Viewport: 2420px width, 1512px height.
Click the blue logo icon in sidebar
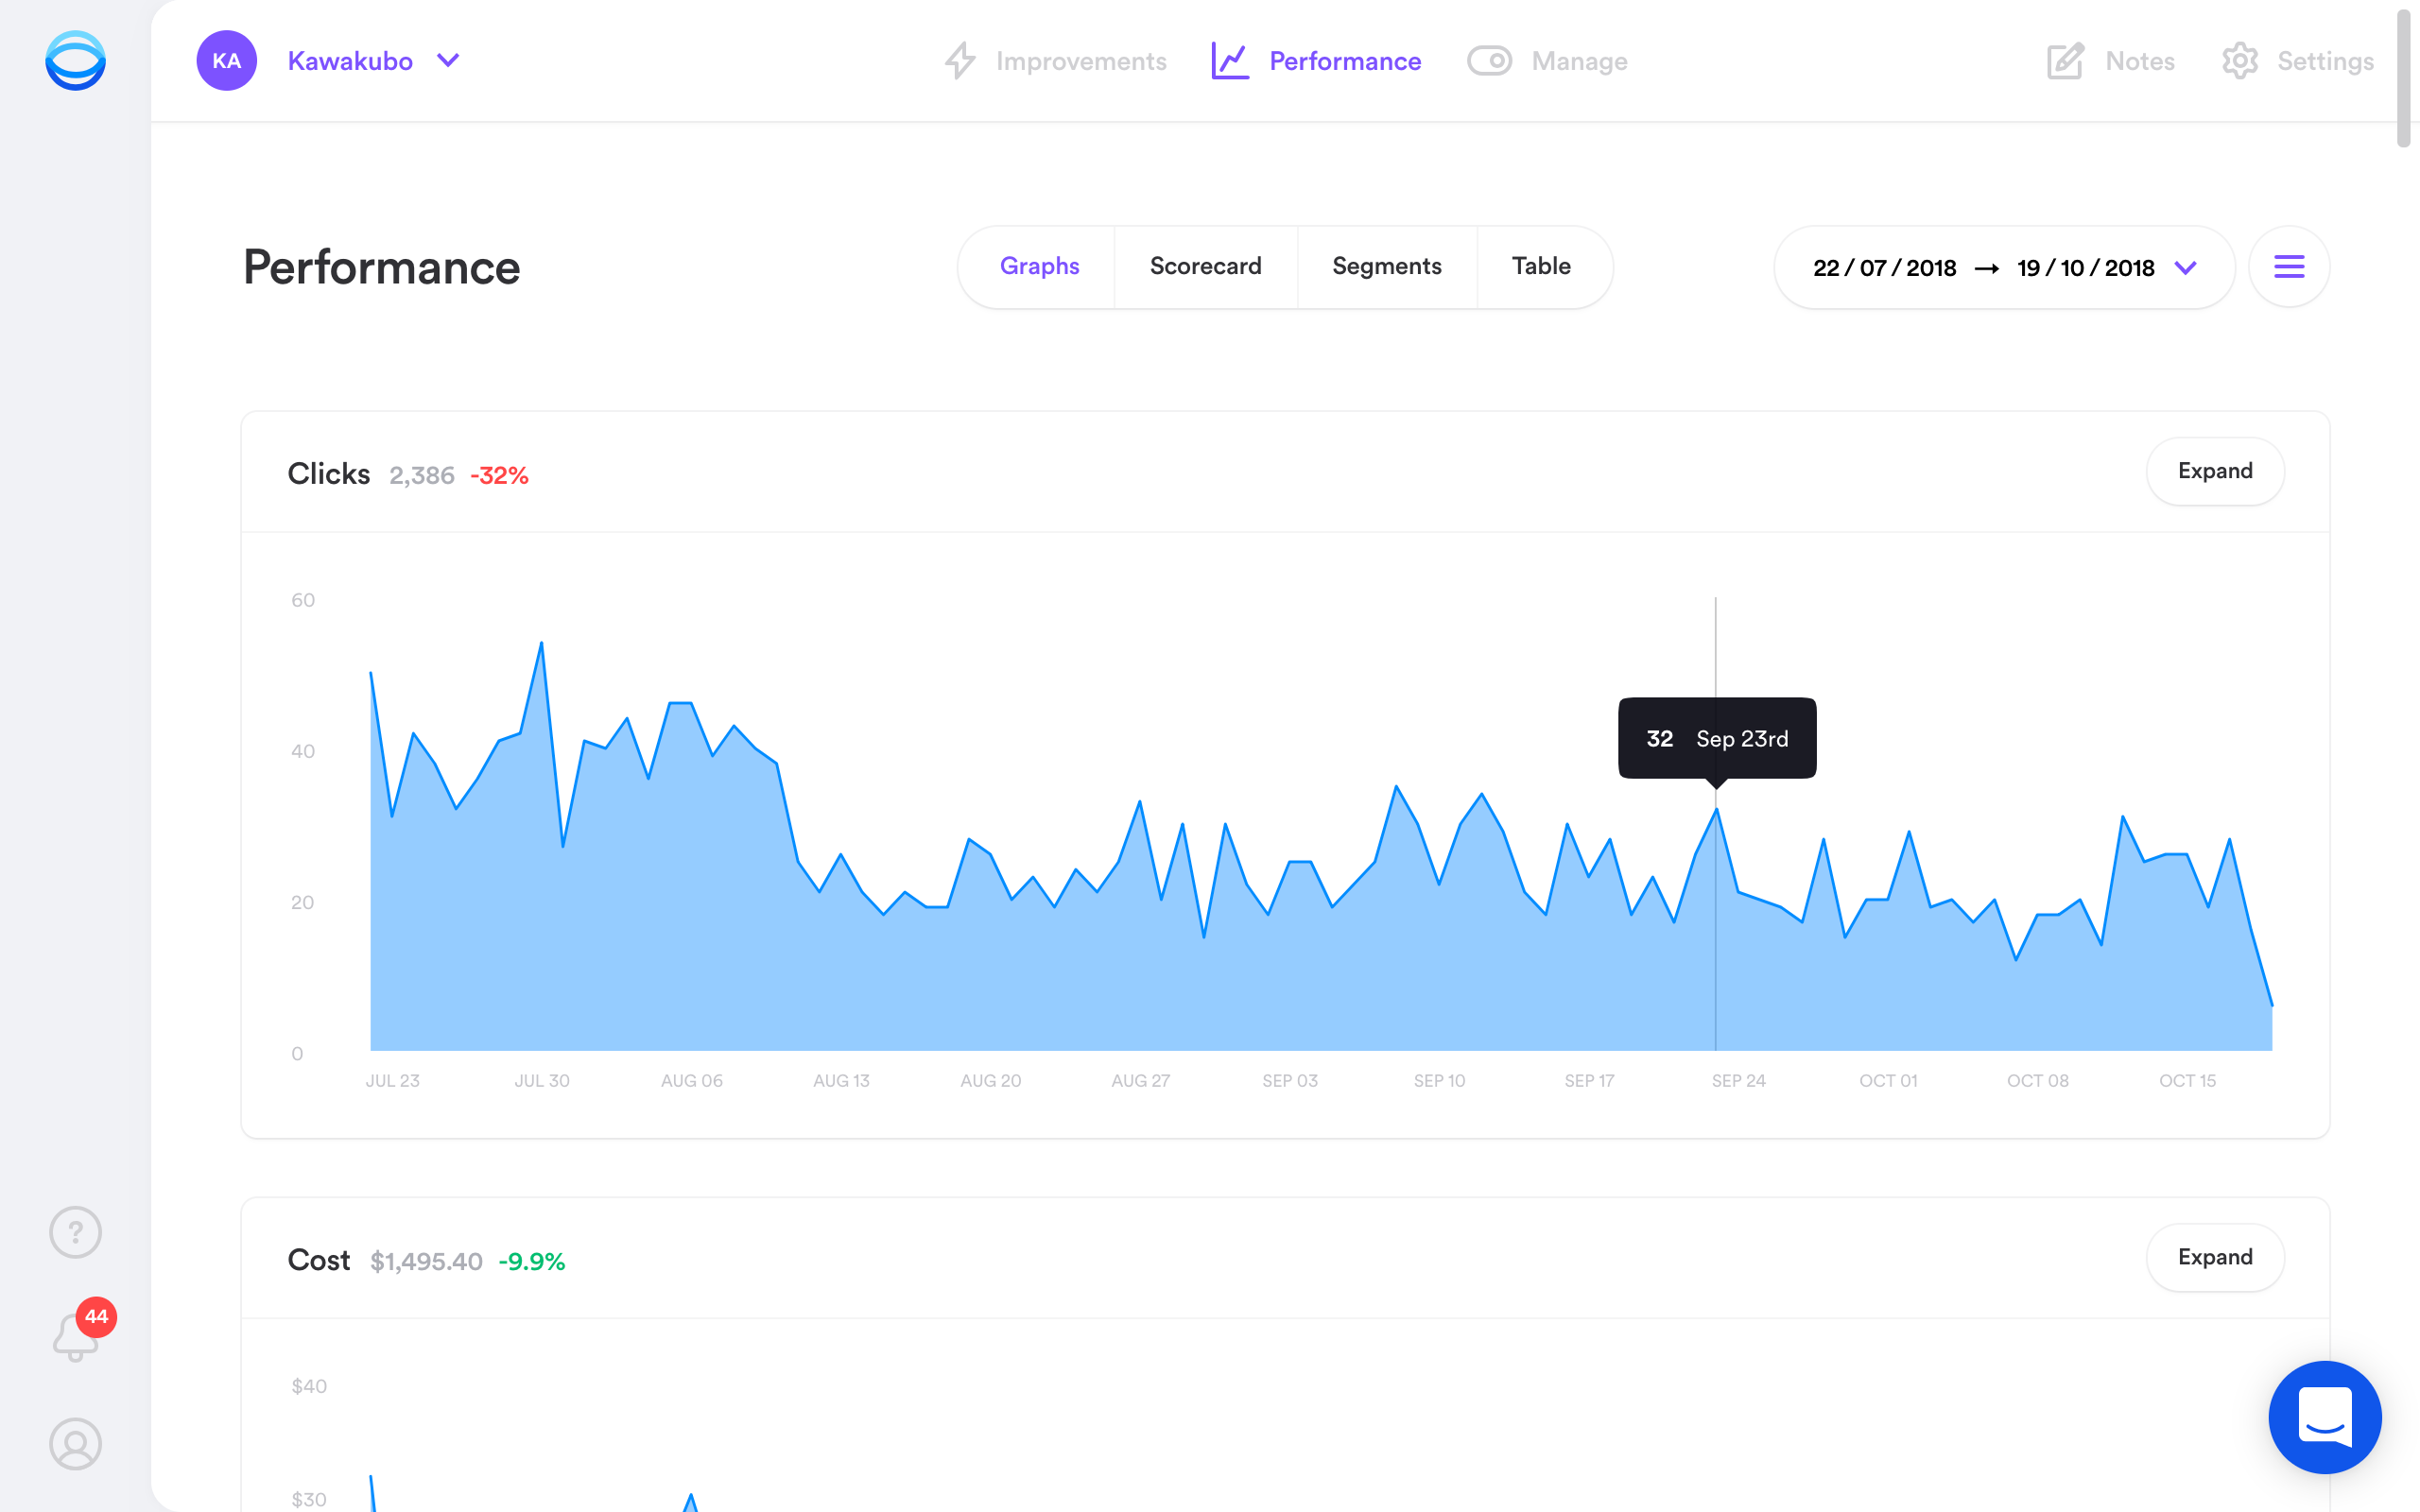pos(75,61)
